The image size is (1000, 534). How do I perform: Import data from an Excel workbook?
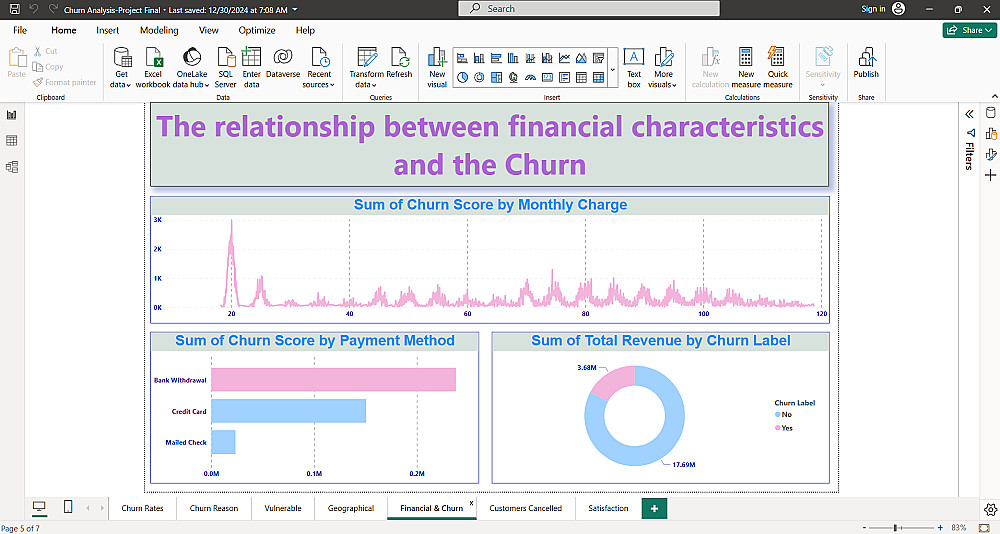point(153,67)
